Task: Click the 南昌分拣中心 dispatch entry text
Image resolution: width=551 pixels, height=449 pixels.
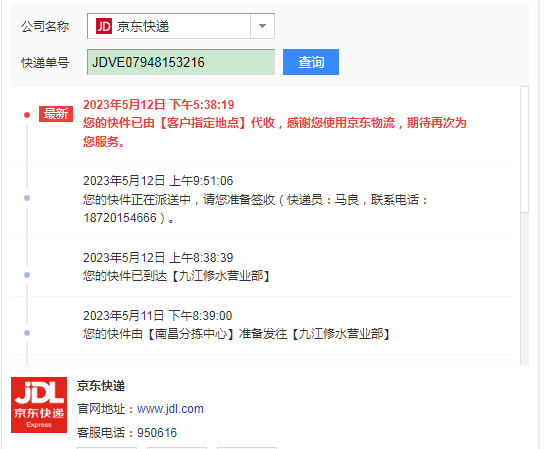Action: click(x=236, y=333)
